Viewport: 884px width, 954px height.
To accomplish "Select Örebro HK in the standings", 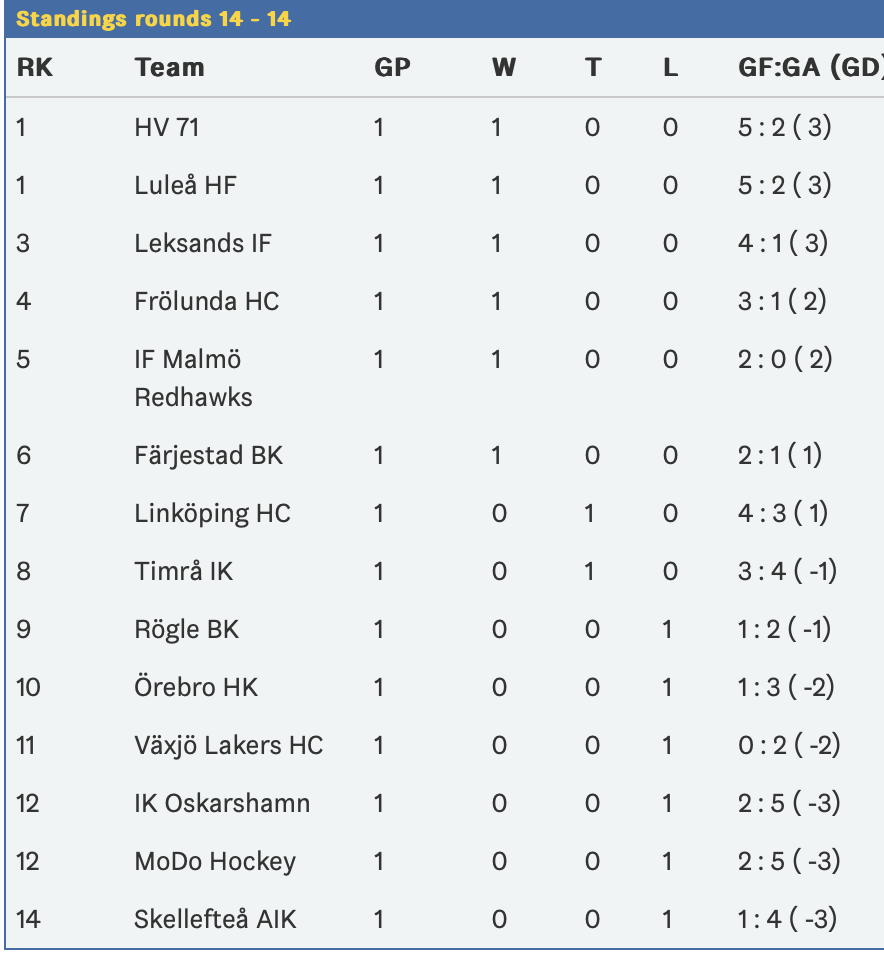I will pyautogui.click(x=196, y=688).
